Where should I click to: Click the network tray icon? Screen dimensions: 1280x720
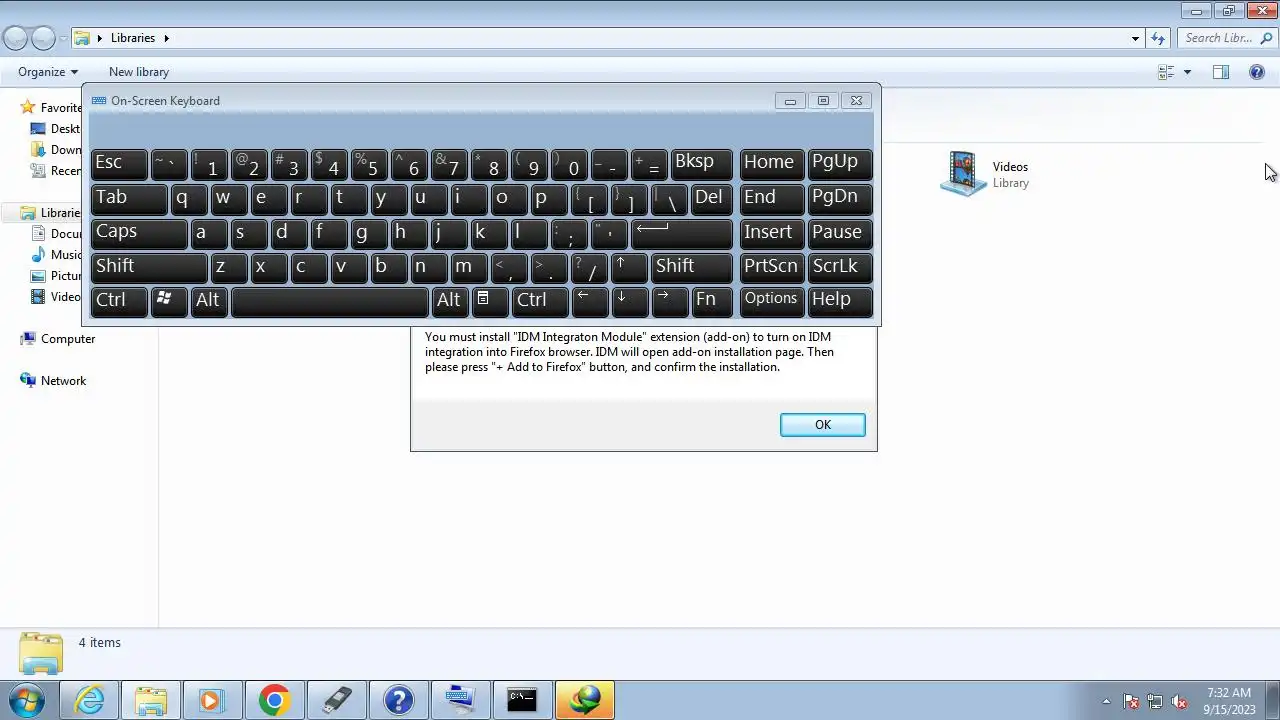[x=1155, y=701]
